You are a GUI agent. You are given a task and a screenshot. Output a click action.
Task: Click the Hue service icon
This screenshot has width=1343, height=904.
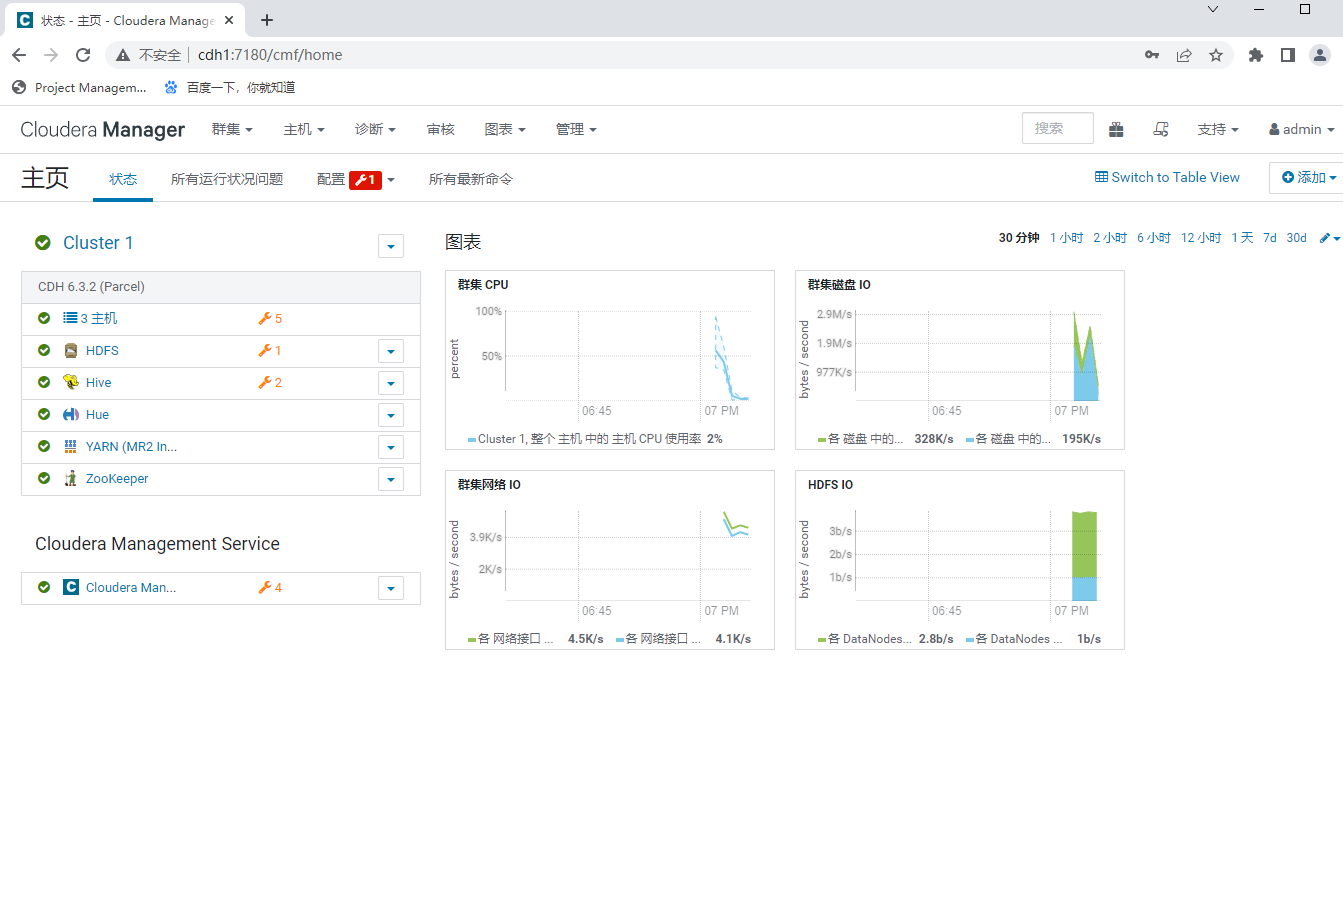click(71, 414)
